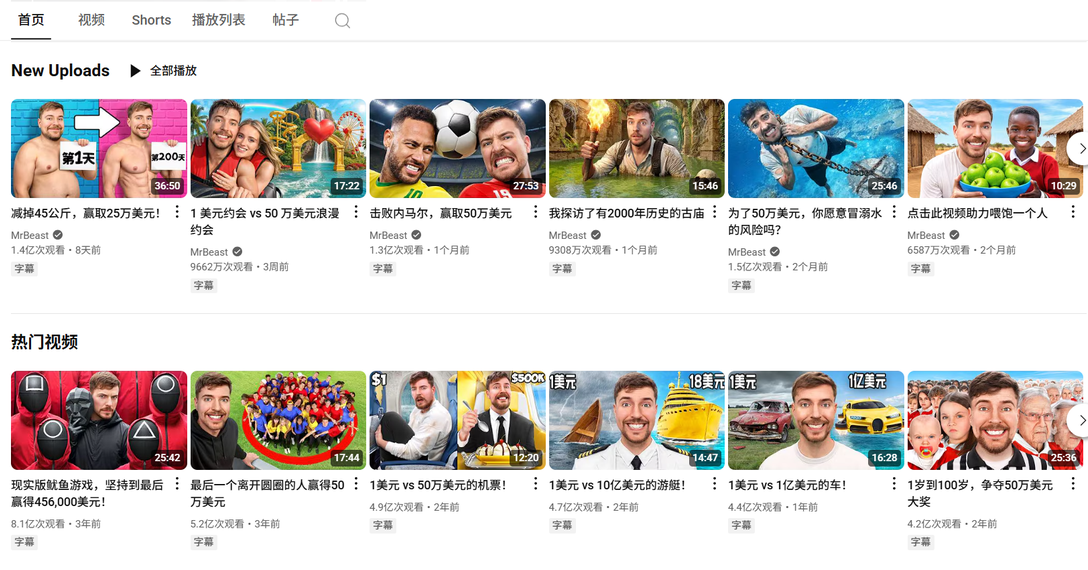Viewport: 1088px width, 570px height.
Task: Click MrBeast channel name under 内马尔 video
Action: coord(389,235)
